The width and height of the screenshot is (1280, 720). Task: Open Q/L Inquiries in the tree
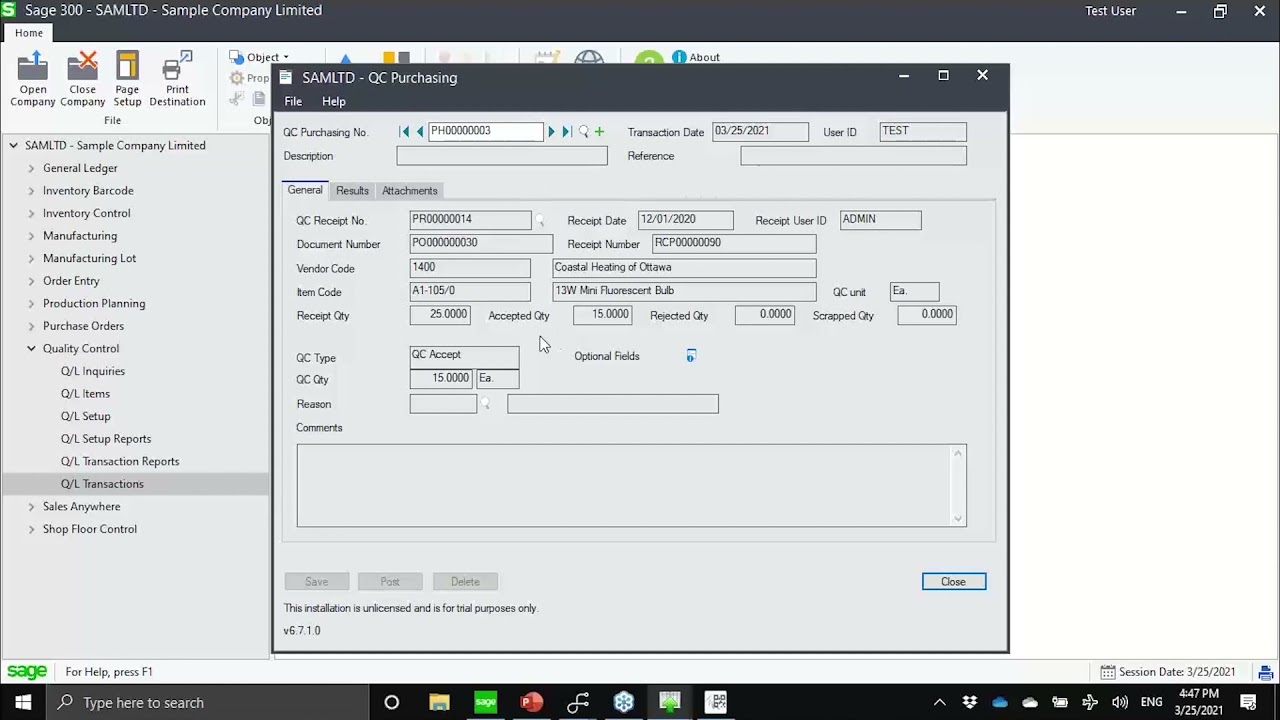tap(93, 371)
